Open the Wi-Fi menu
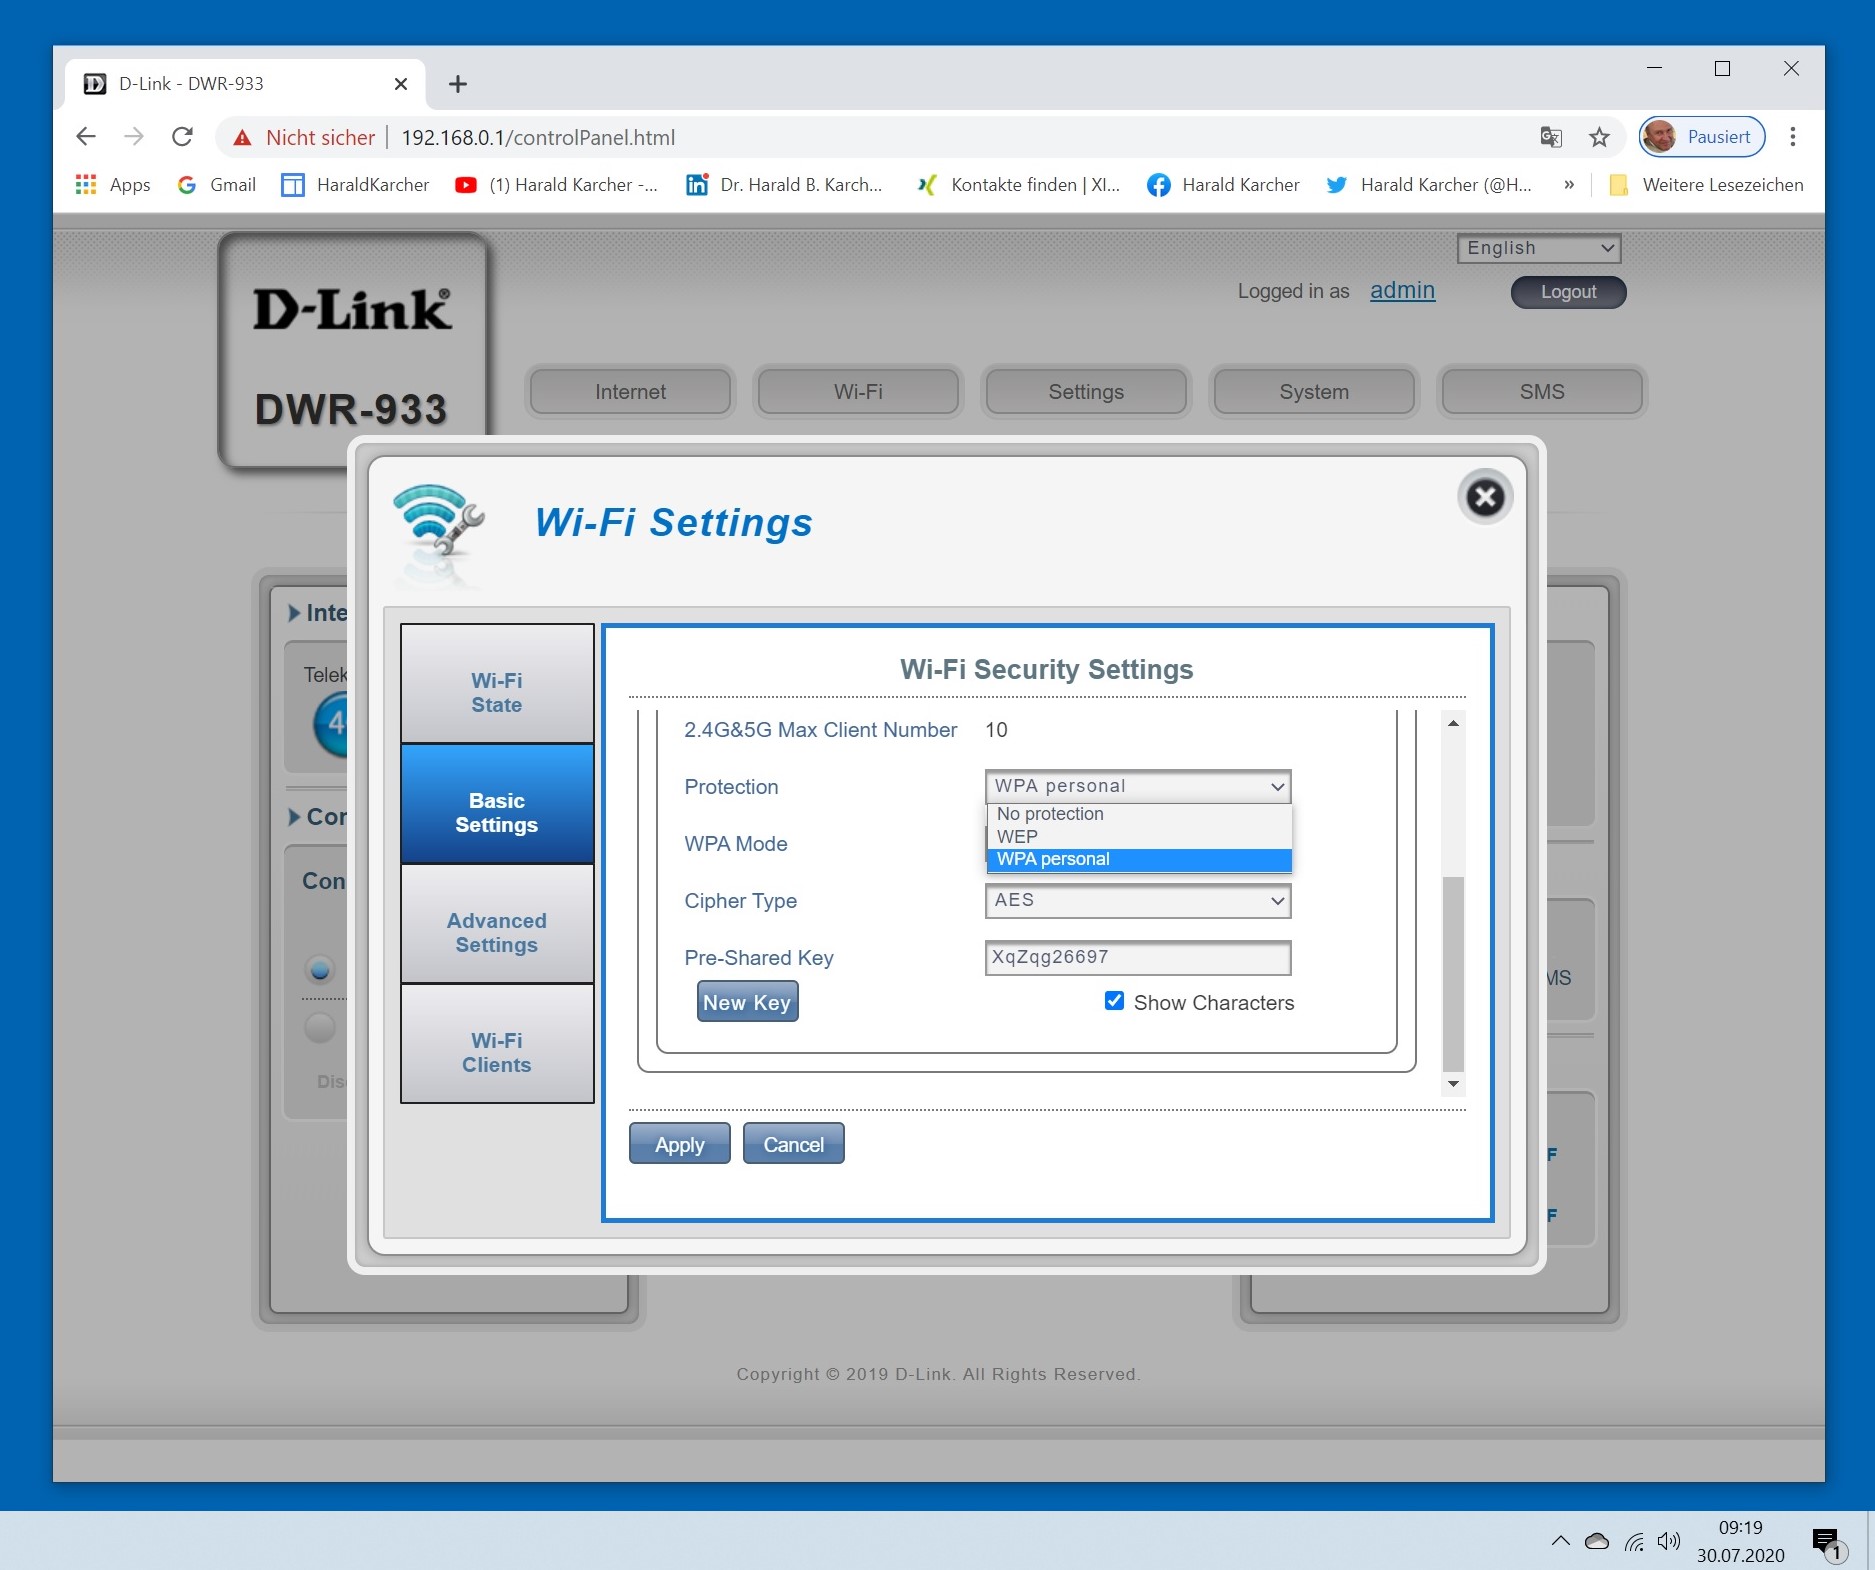1875x1570 pixels. point(858,392)
